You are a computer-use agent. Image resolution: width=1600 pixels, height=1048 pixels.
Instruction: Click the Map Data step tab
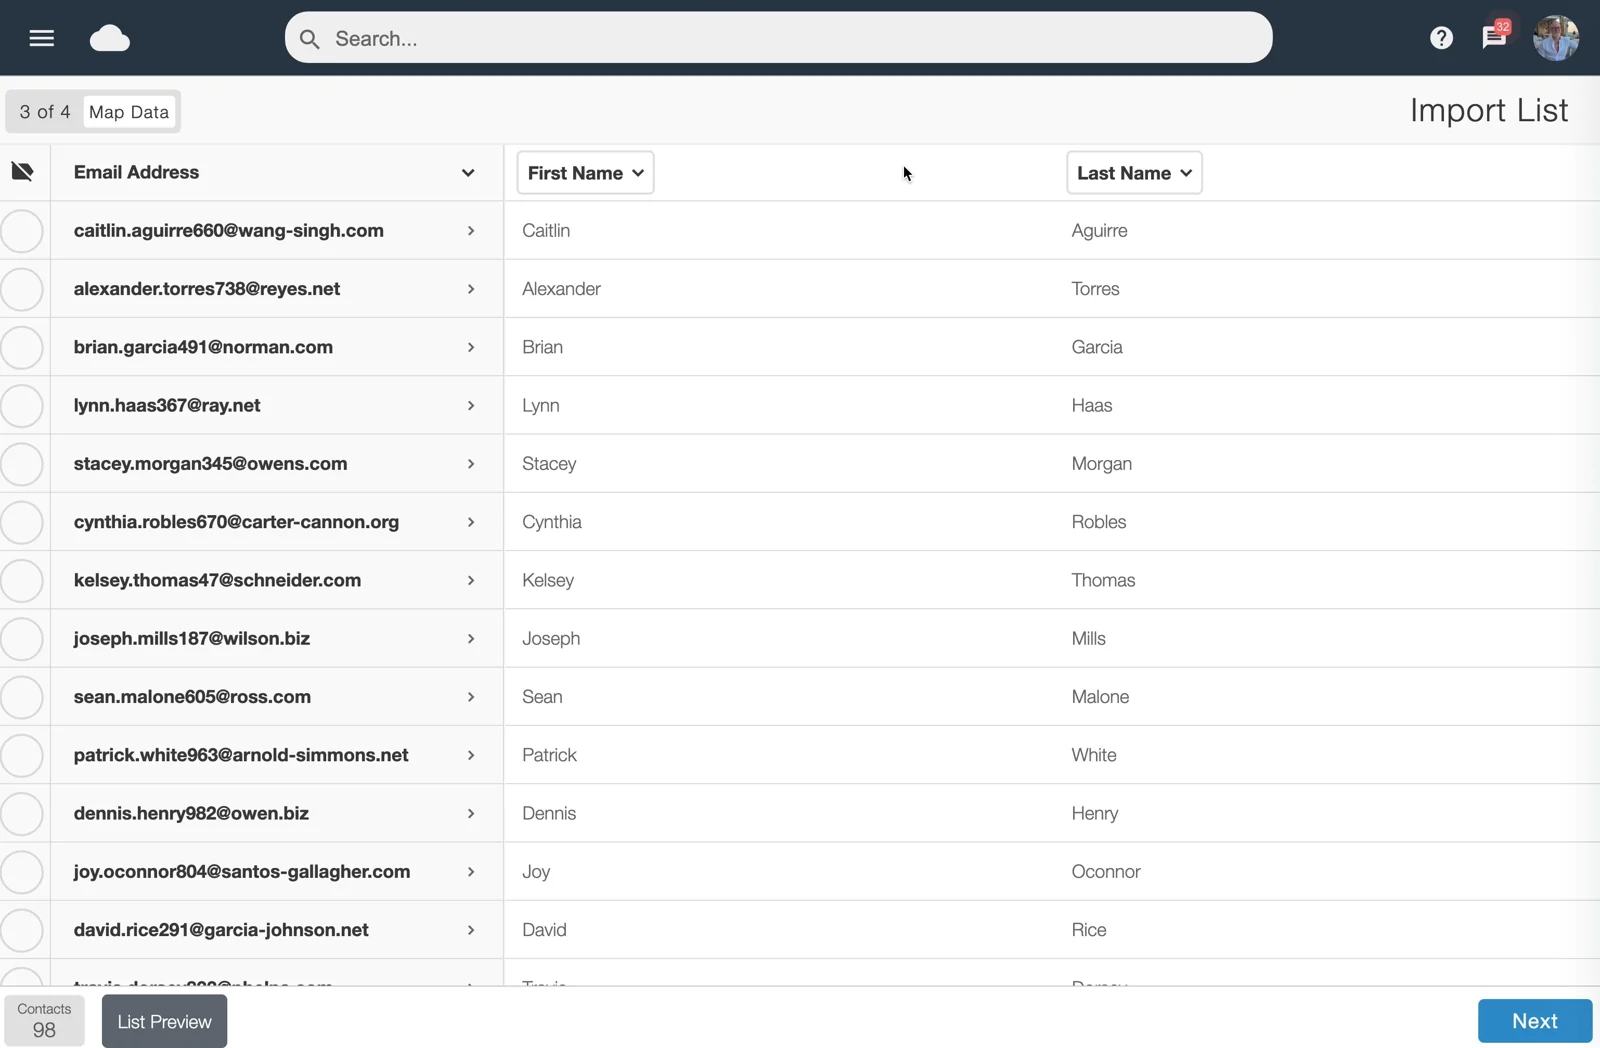click(x=129, y=112)
